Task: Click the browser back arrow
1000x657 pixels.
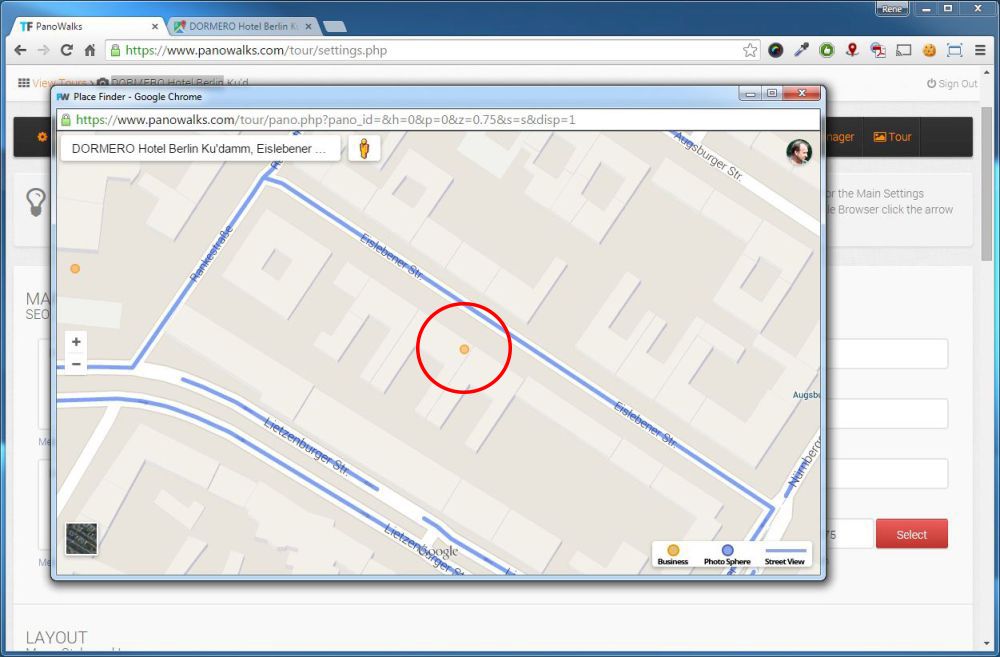Action: [x=21, y=50]
